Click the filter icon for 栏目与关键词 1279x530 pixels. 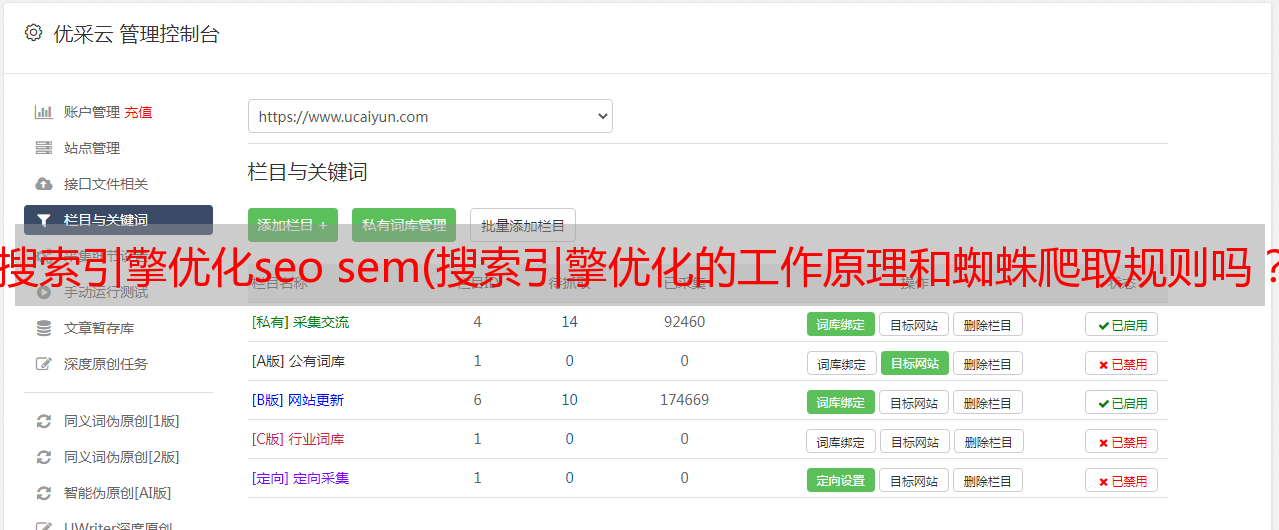click(x=44, y=220)
